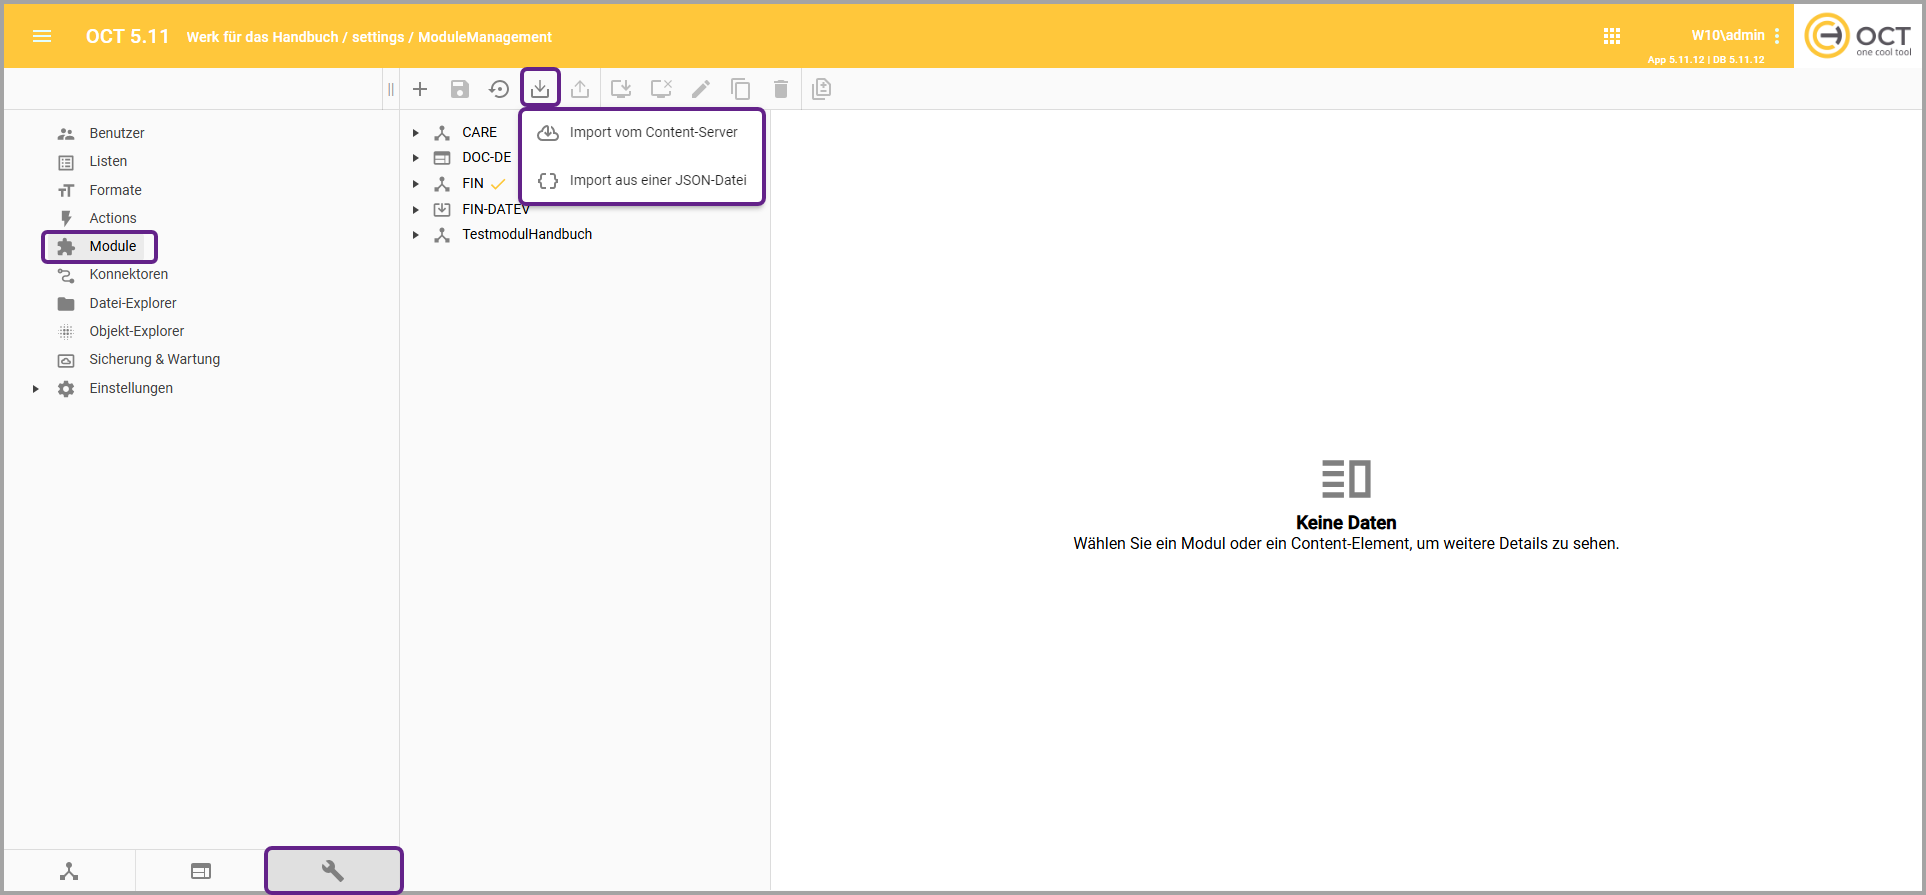Open the import download icon in toolbar

coord(540,89)
